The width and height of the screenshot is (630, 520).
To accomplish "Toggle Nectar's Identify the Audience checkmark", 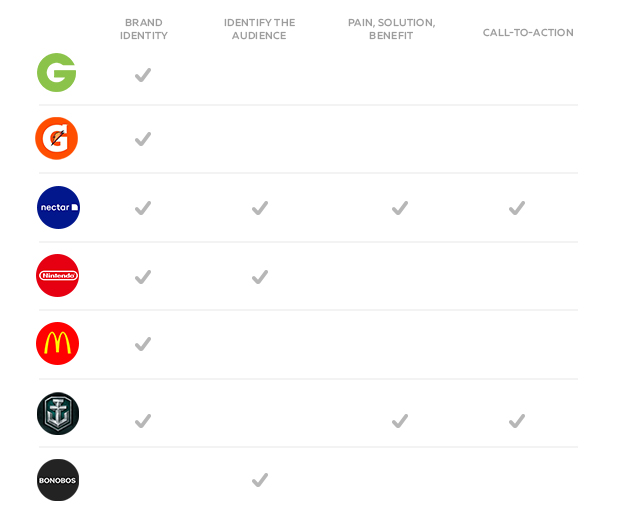I will (260, 208).
